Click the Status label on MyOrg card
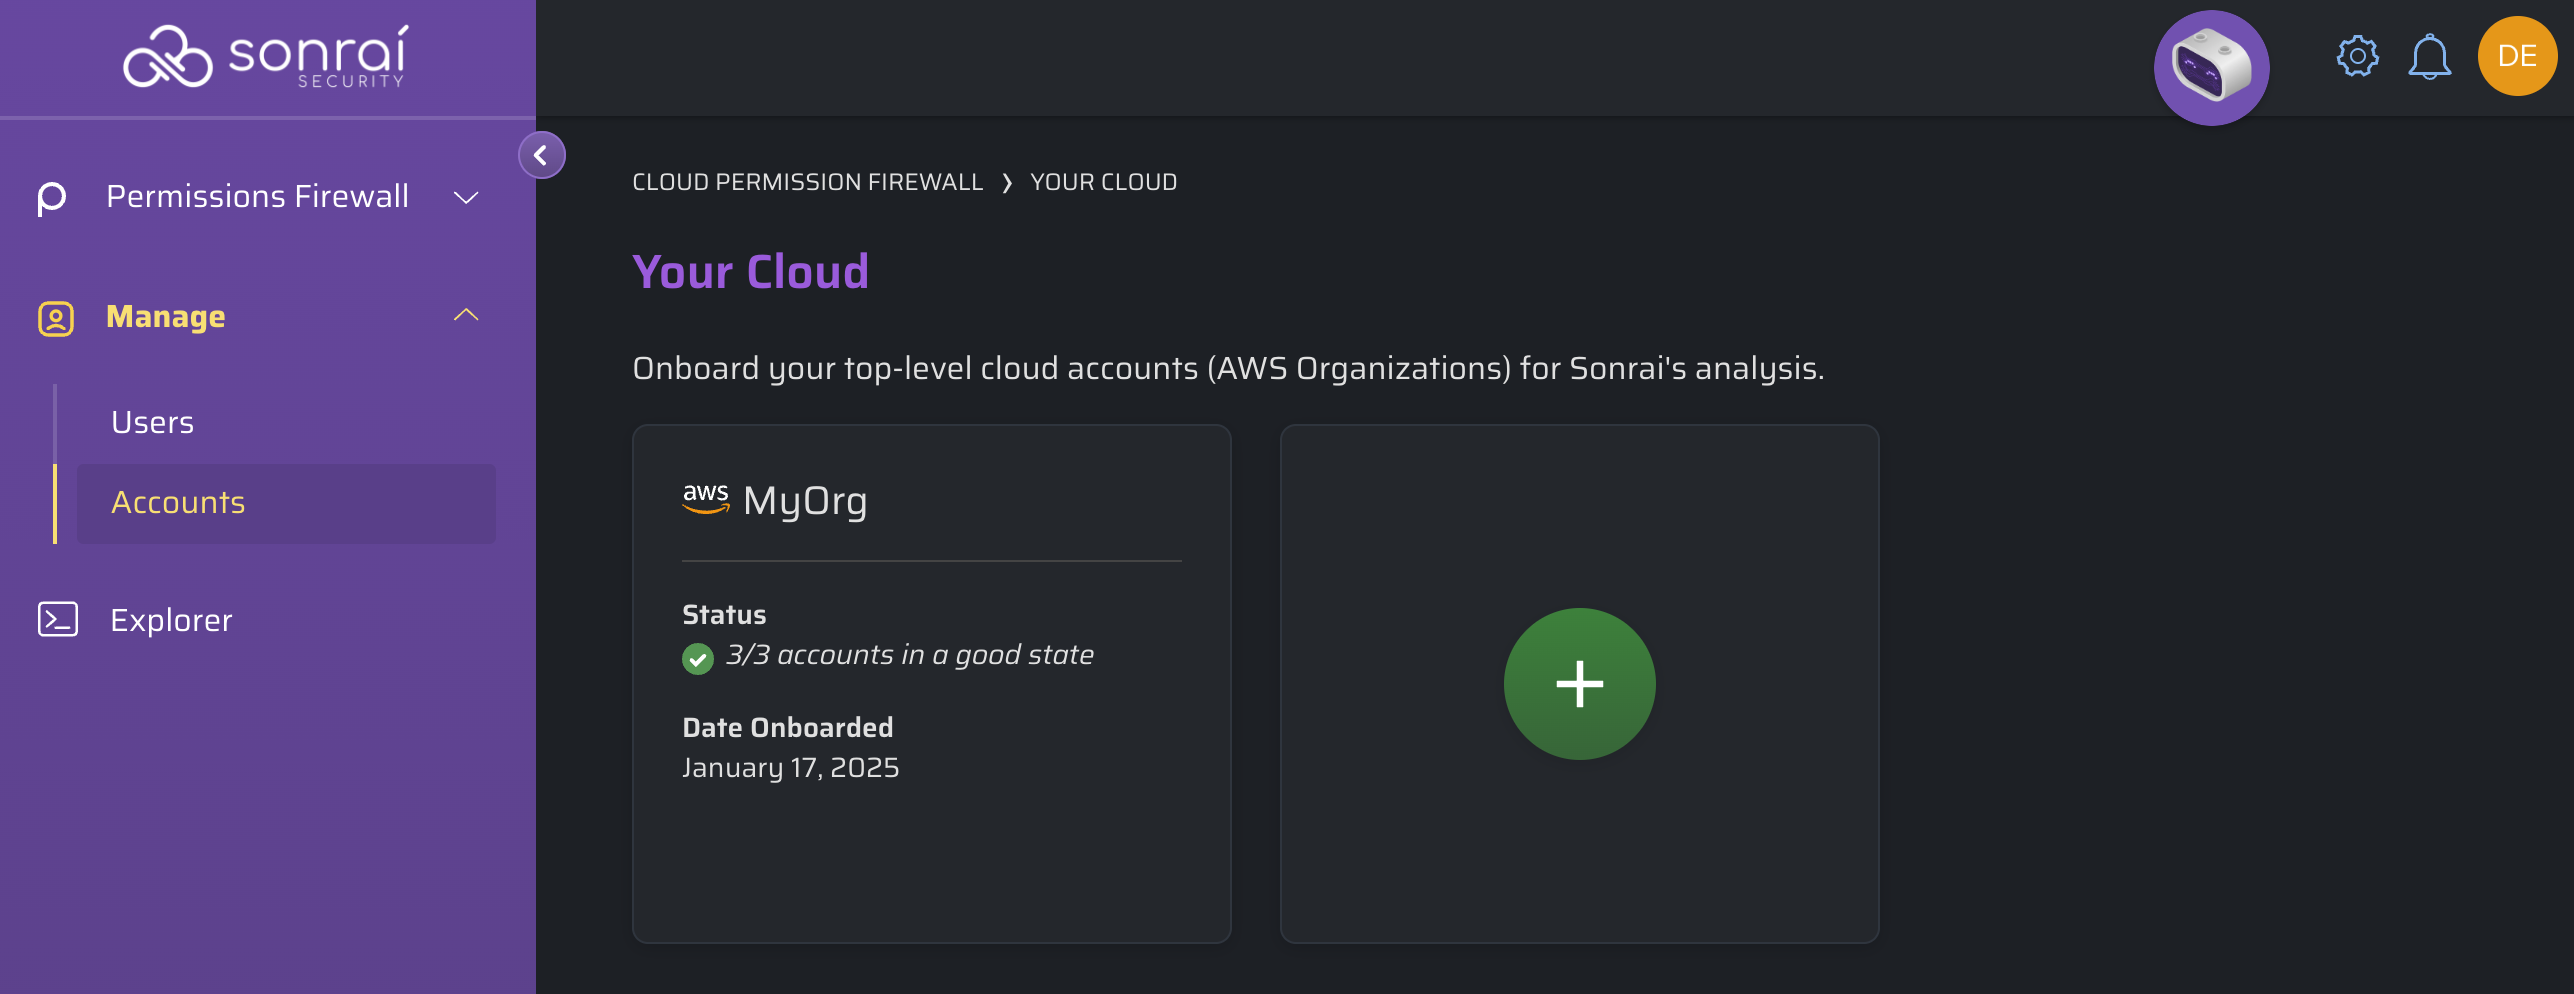Screen dimensions: 2574x994 [x=724, y=614]
